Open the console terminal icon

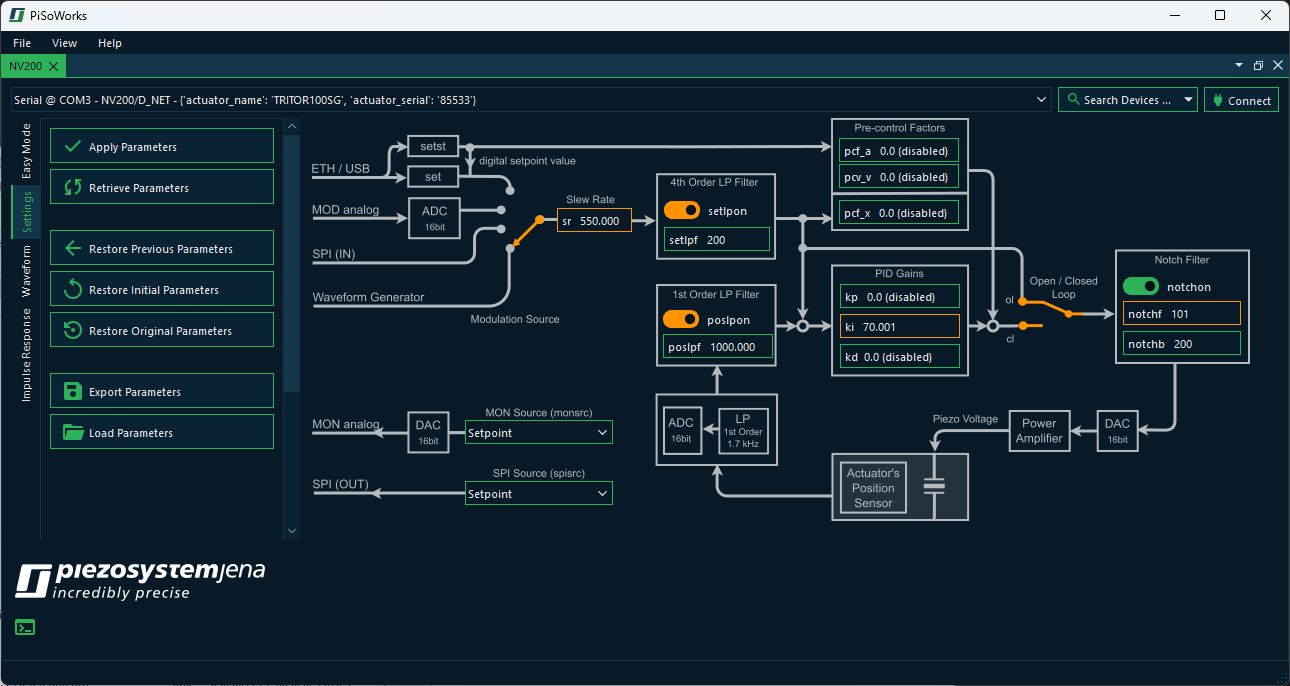(25, 628)
